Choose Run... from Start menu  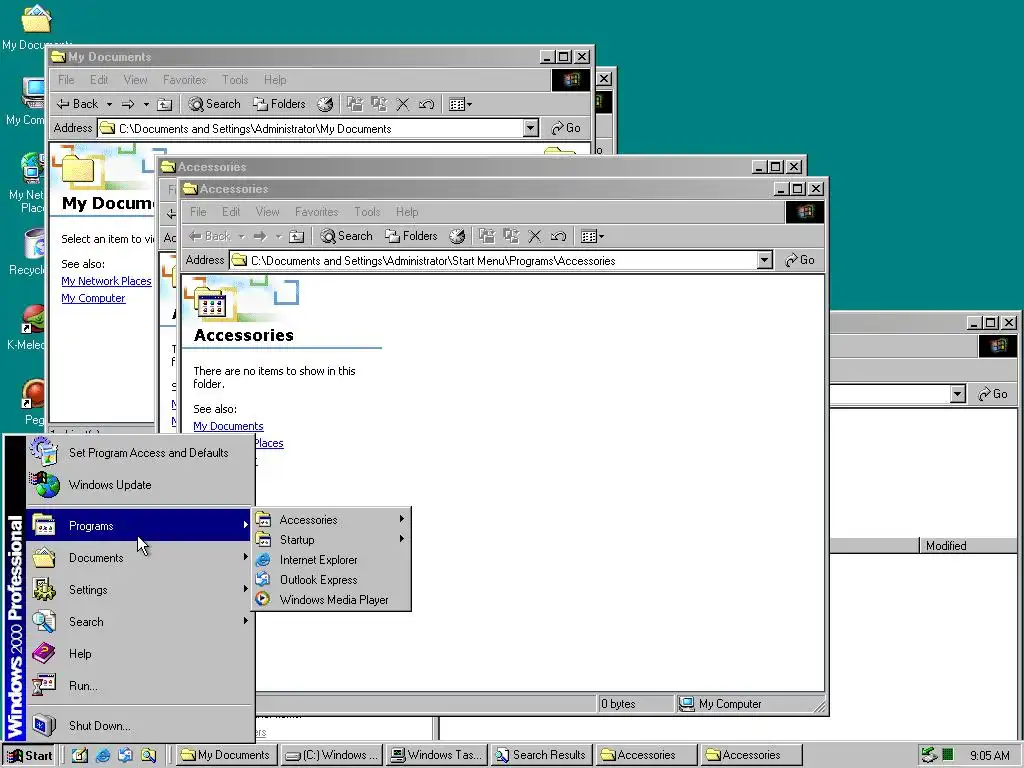point(139,686)
